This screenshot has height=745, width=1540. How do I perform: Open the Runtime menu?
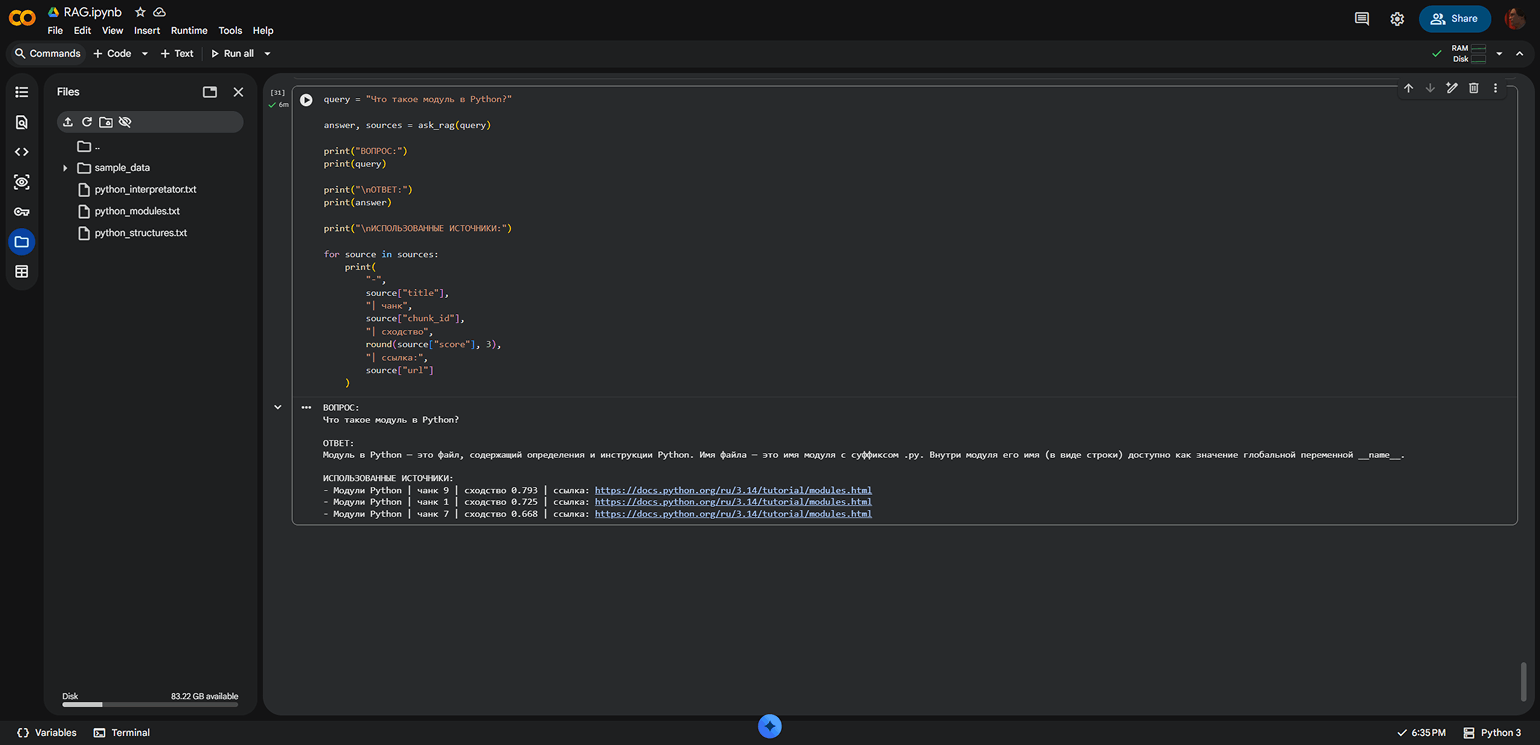pyautogui.click(x=189, y=31)
